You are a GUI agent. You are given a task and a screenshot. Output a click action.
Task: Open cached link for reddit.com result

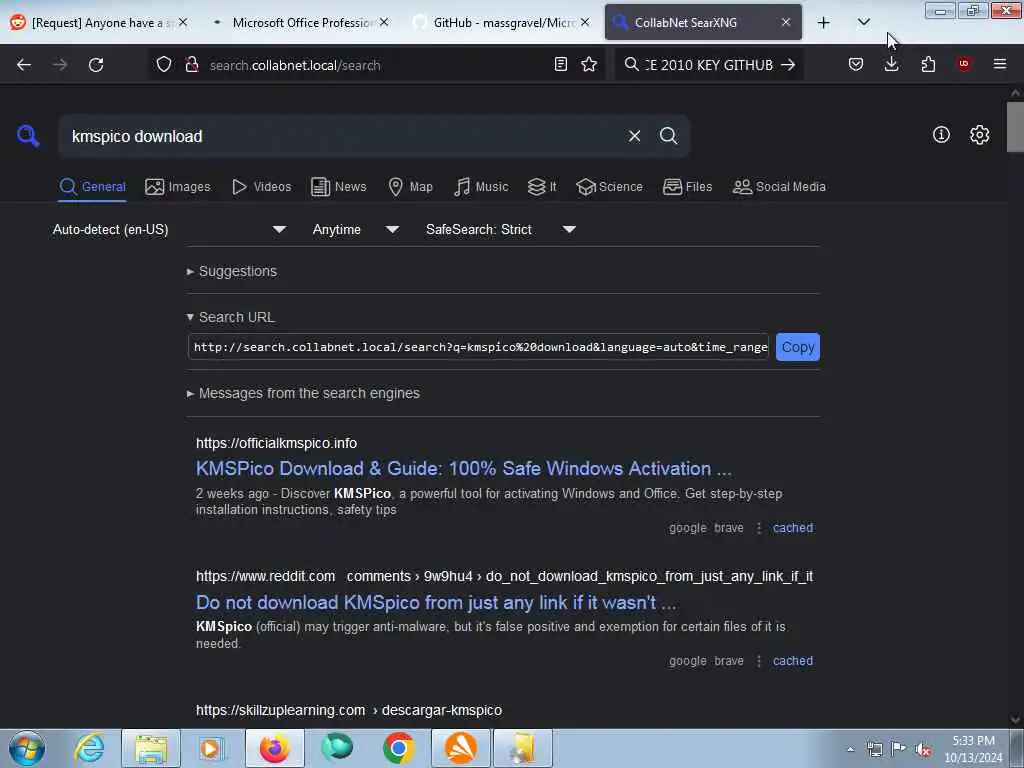click(x=793, y=661)
